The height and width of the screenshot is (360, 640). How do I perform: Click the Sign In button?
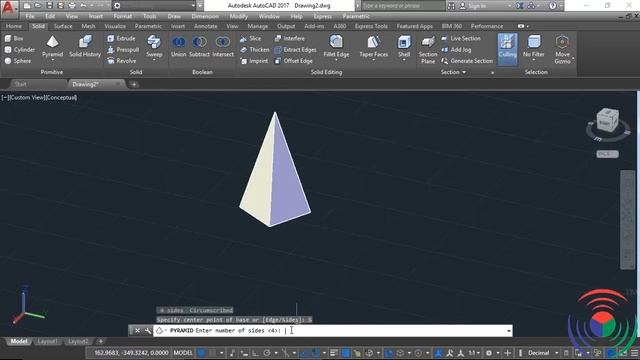pos(473,6)
